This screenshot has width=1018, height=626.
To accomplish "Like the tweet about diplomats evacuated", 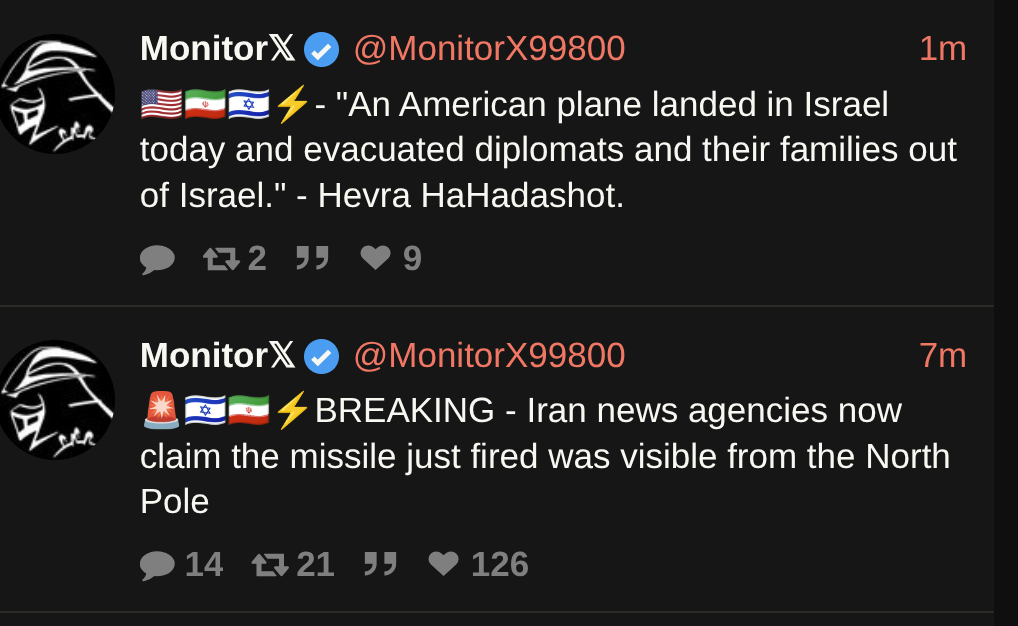I will click(x=391, y=258).
